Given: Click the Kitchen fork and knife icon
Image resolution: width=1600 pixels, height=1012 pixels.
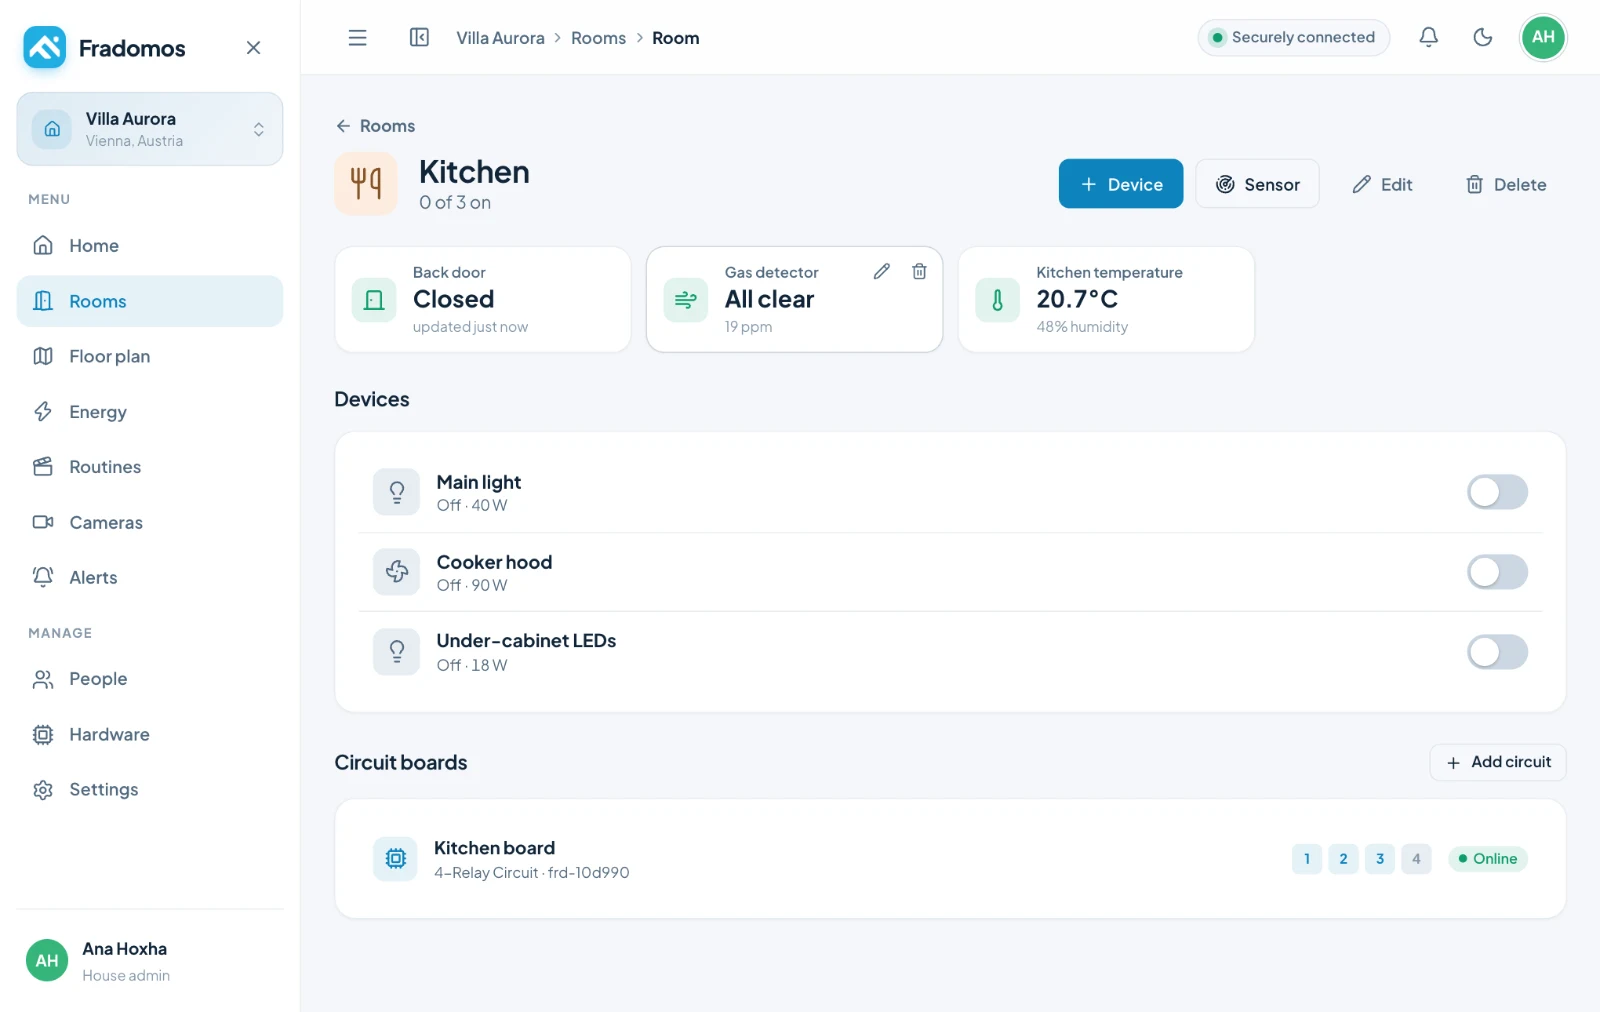Looking at the screenshot, I should (x=366, y=184).
